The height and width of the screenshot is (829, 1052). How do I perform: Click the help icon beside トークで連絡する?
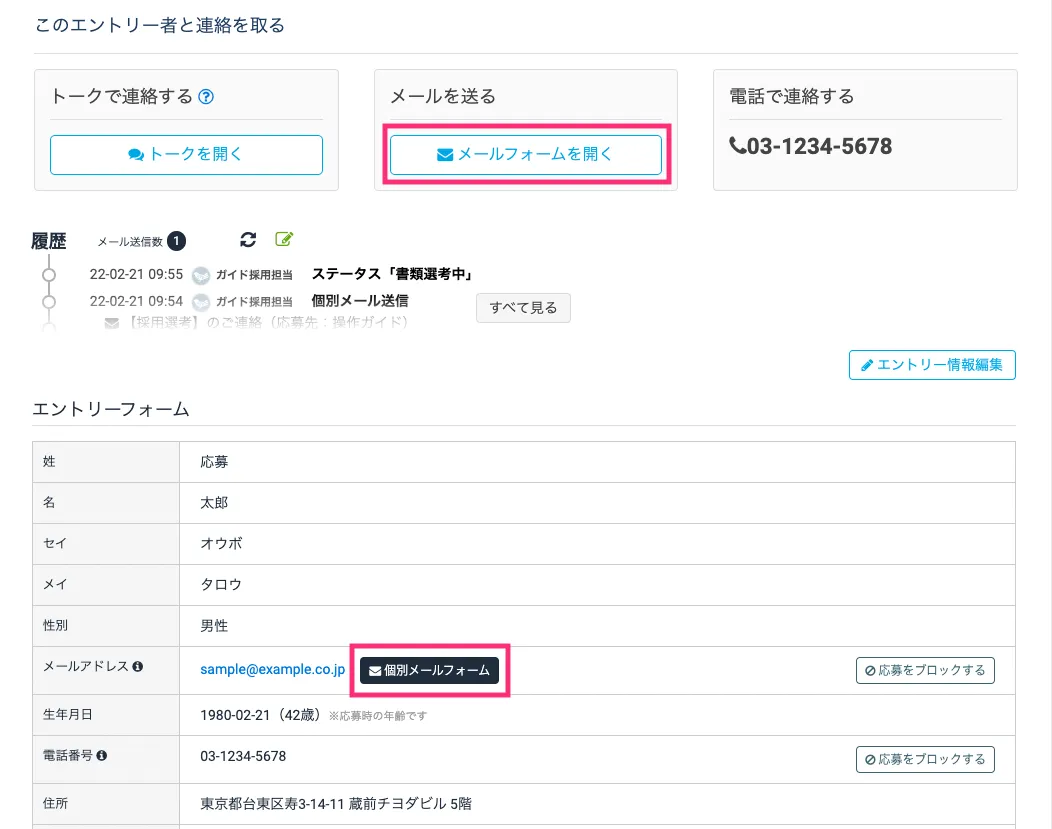point(207,97)
